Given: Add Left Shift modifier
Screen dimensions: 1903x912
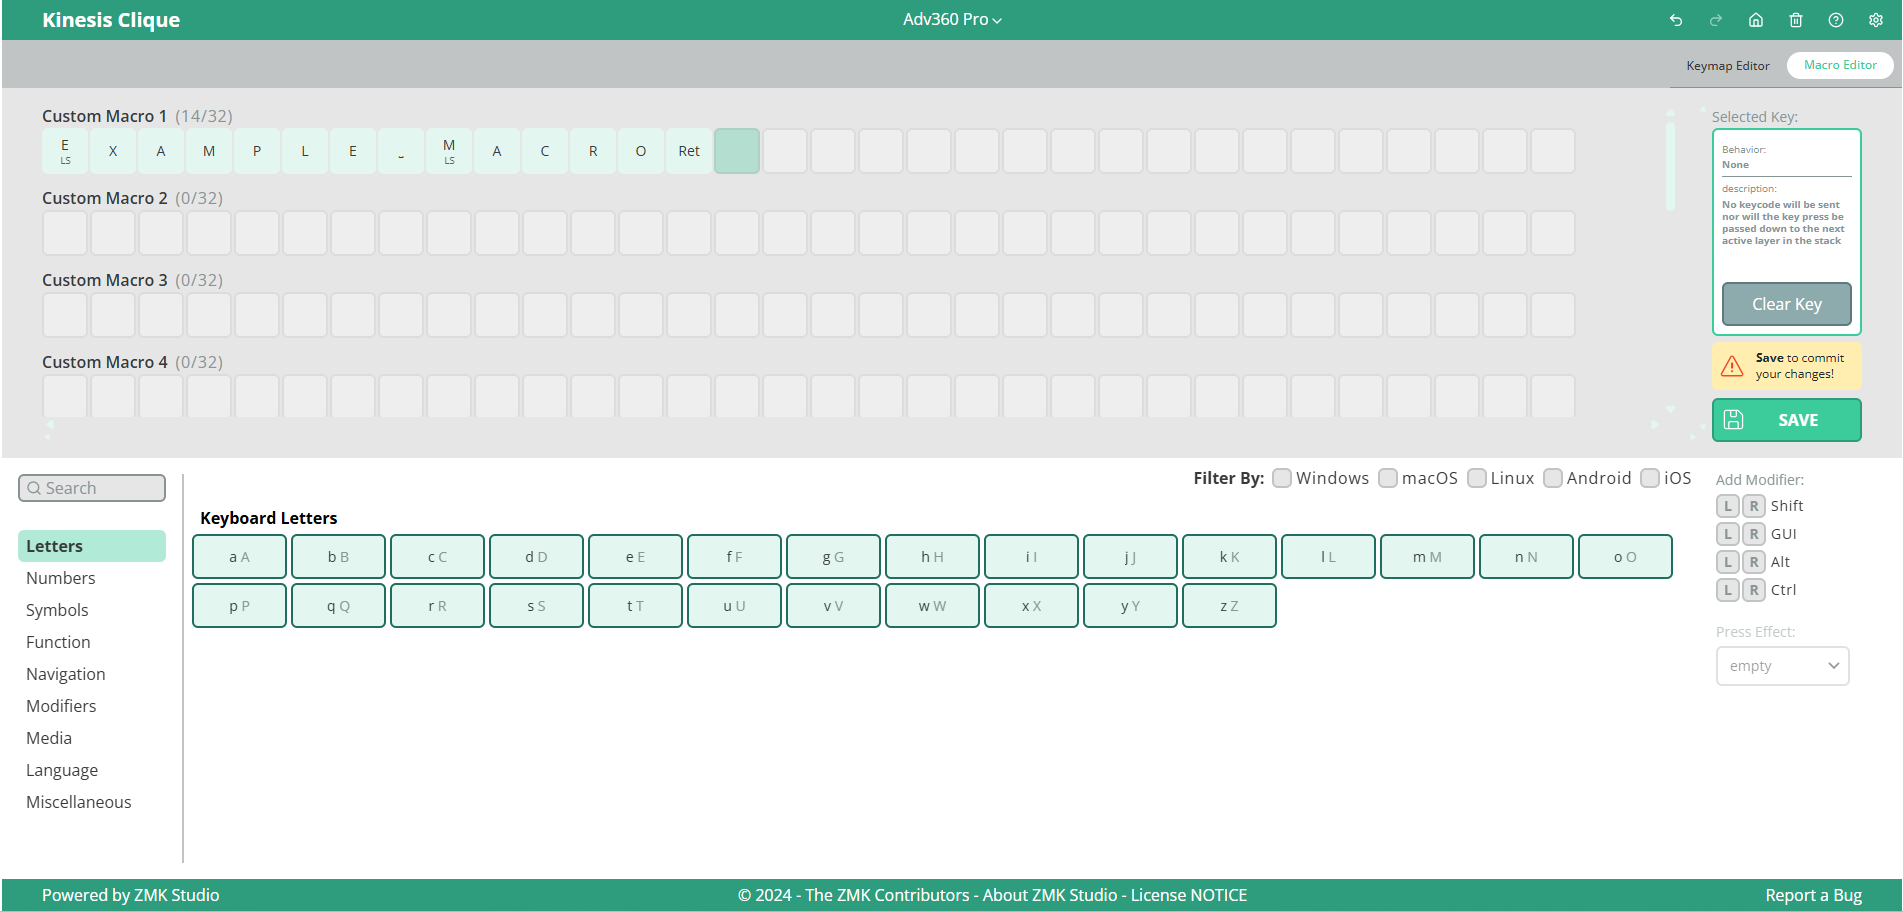Looking at the screenshot, I should [1728, 506].
